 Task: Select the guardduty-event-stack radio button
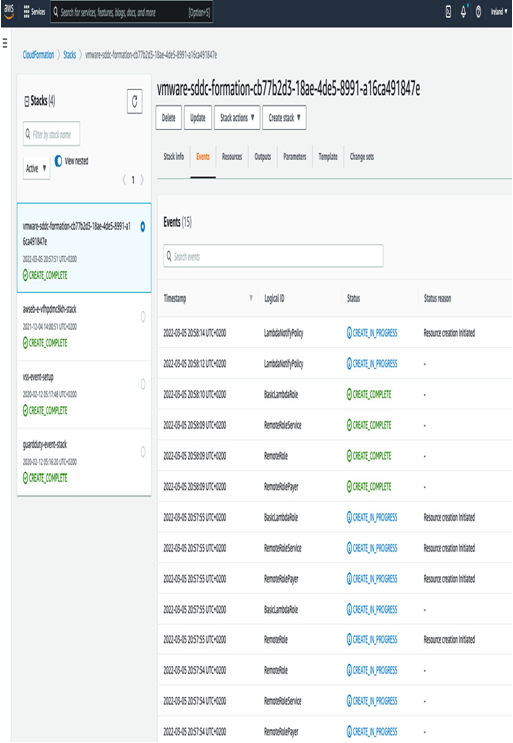(143, 452)
